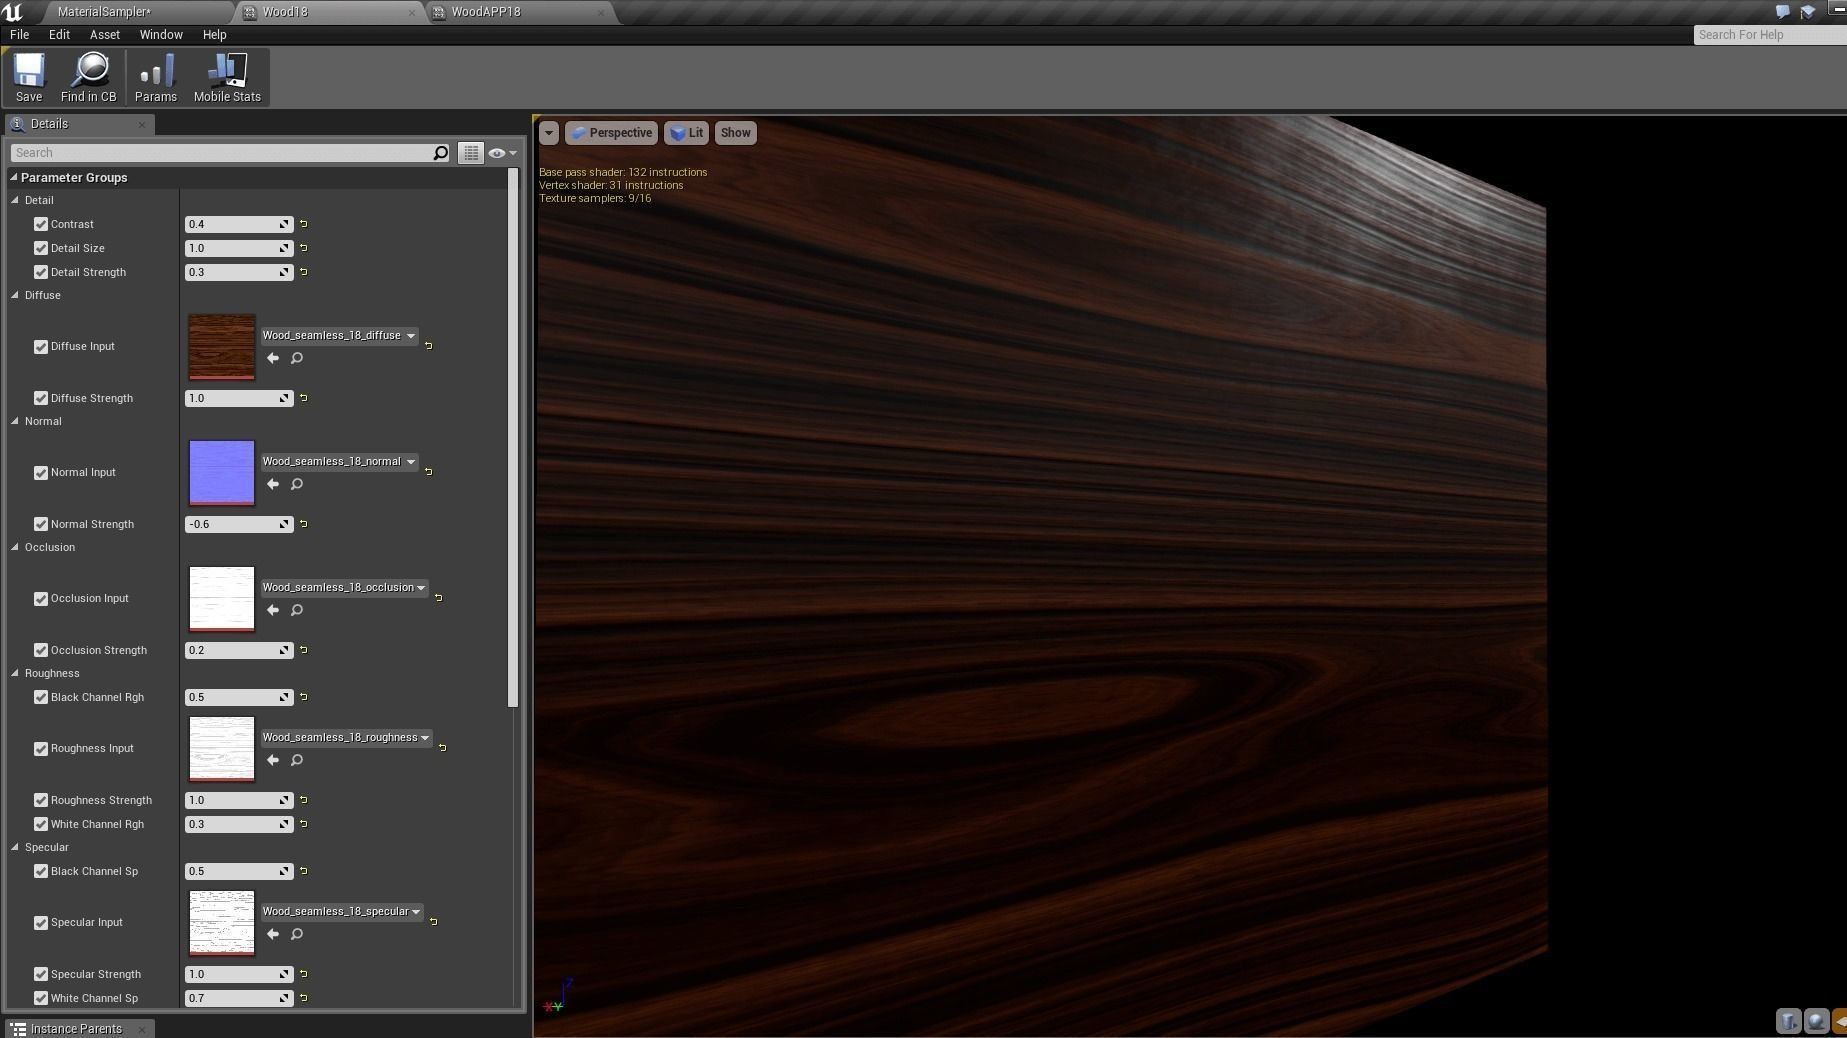Click the eye view-options icon in Details
Screen dimensions: 1847x1038
click(498, 153)
